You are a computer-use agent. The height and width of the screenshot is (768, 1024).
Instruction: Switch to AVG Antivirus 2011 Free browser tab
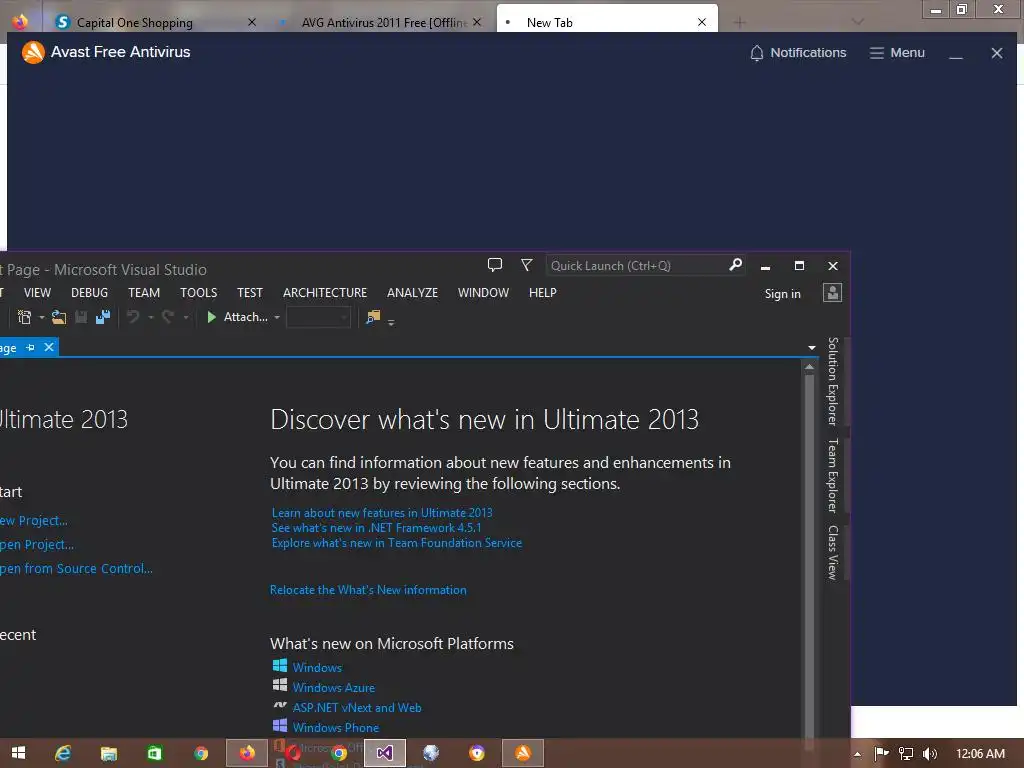coord(380,22)
